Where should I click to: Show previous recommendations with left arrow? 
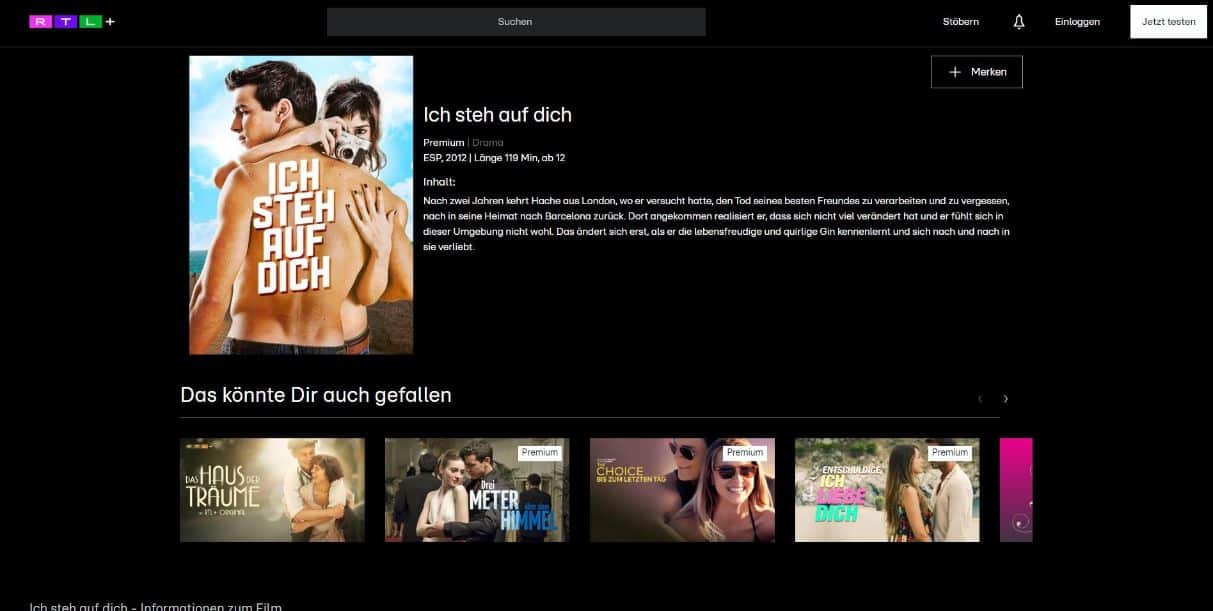coord(980,399)
